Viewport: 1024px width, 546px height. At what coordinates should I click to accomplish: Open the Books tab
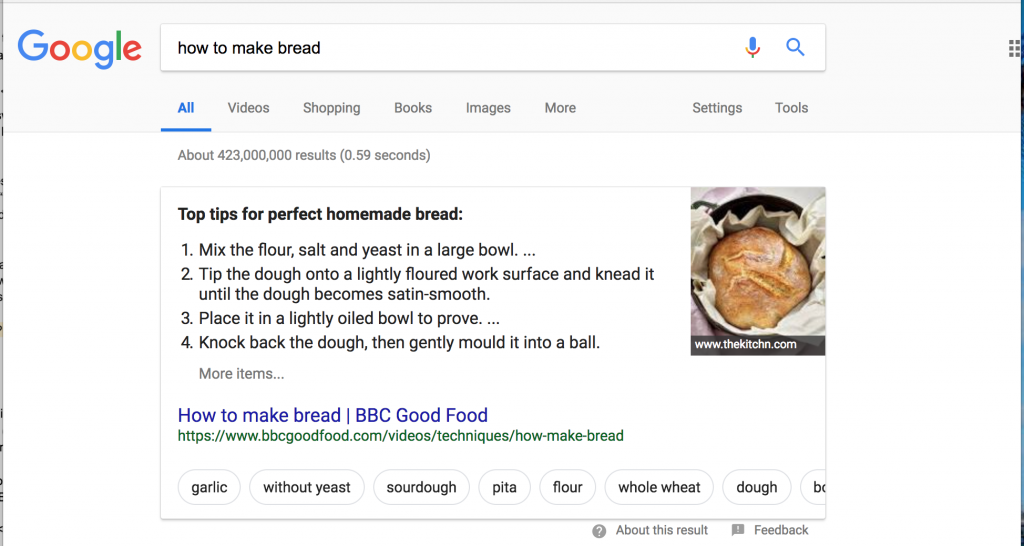(413, 108)
